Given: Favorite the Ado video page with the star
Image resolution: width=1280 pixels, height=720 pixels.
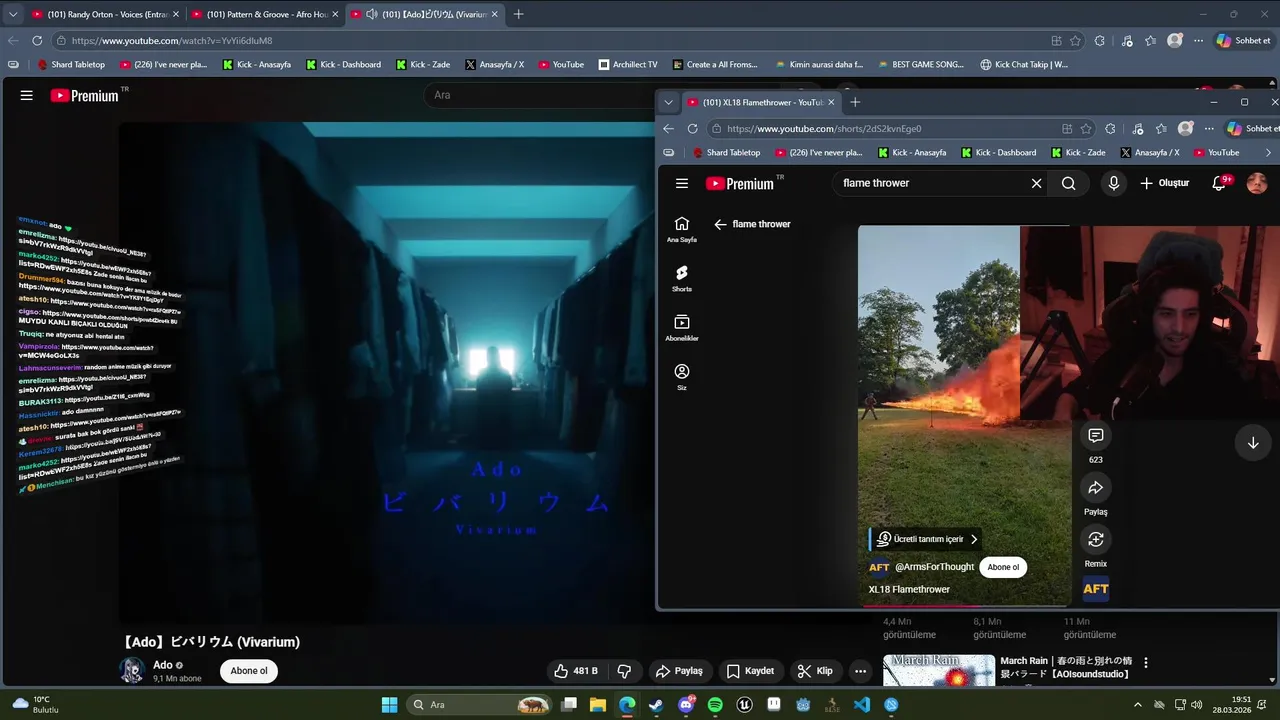Looking at the screenshot, I should click(x=1075, y=40).
